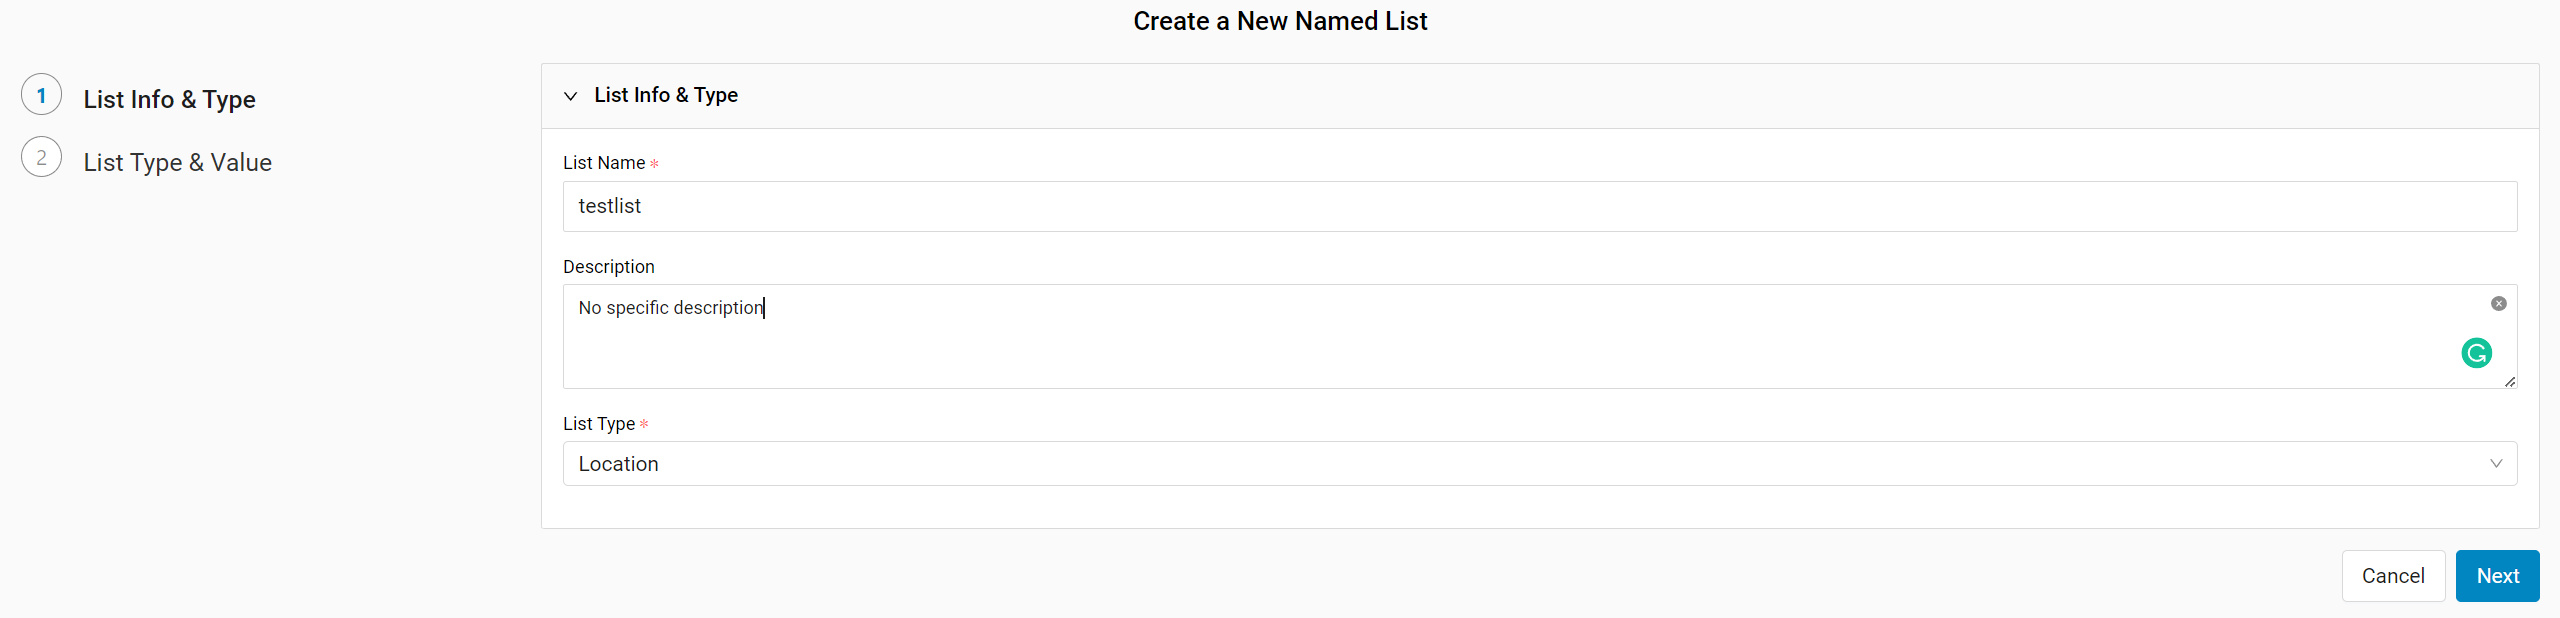Viewport: 2560px width, 618px height.
Task: Select step 1 circle indicator
Action: (x=41, y=95)
